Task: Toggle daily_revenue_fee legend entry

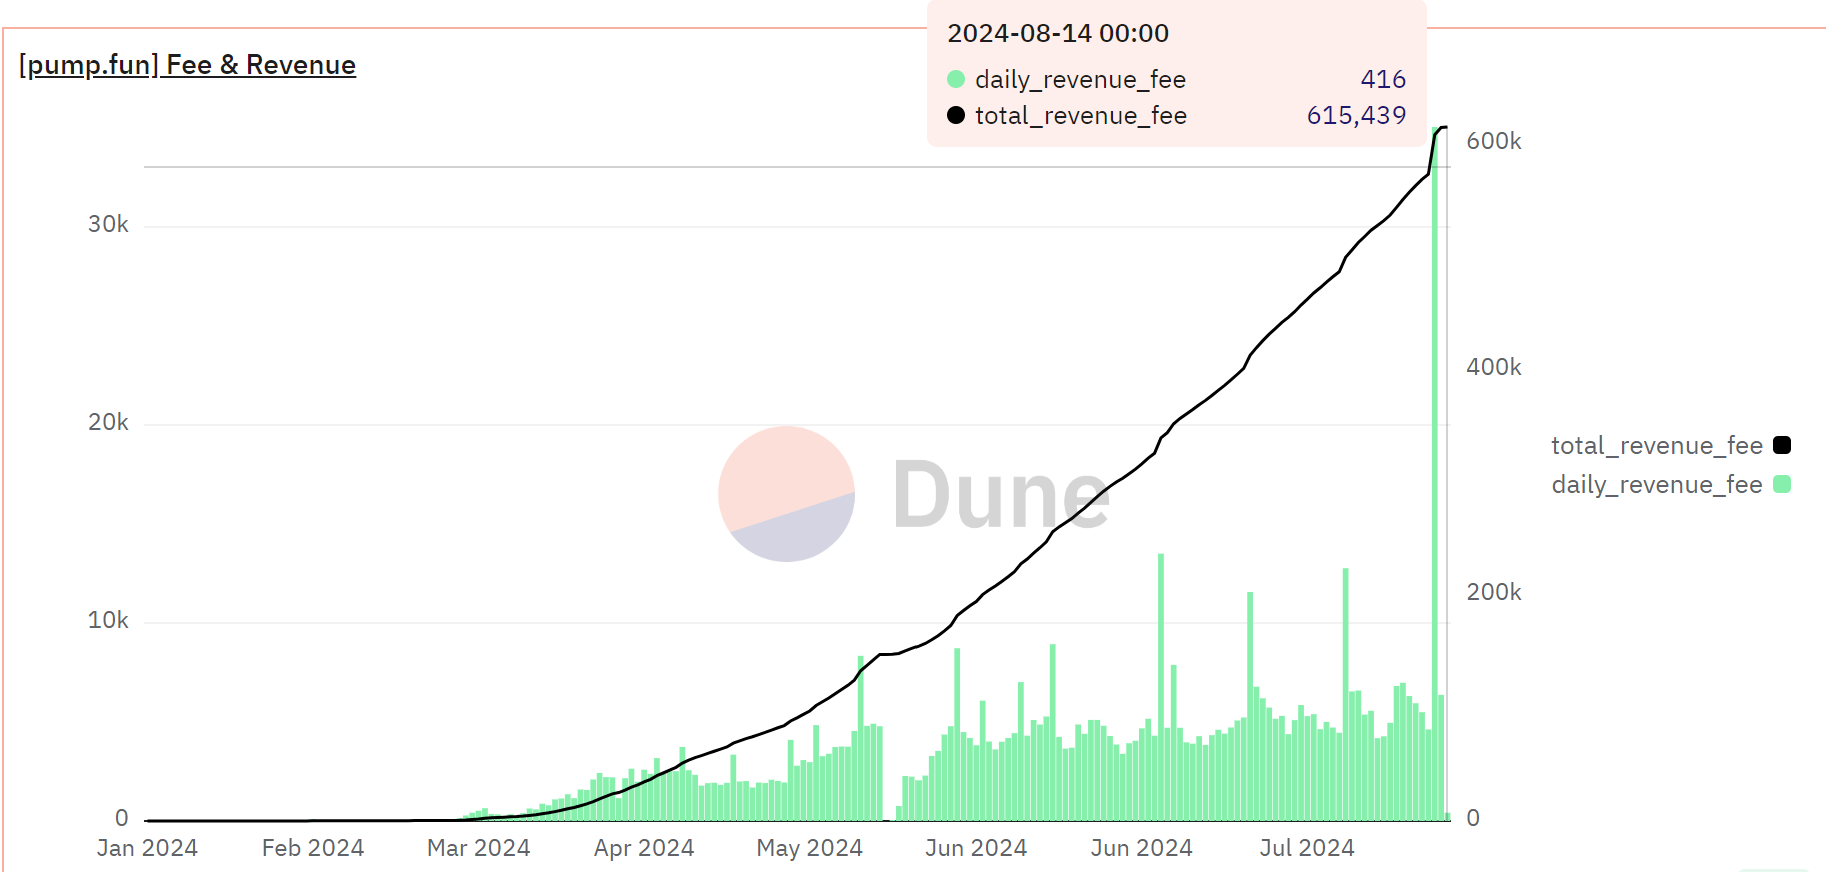Action: coord(1670,484)
